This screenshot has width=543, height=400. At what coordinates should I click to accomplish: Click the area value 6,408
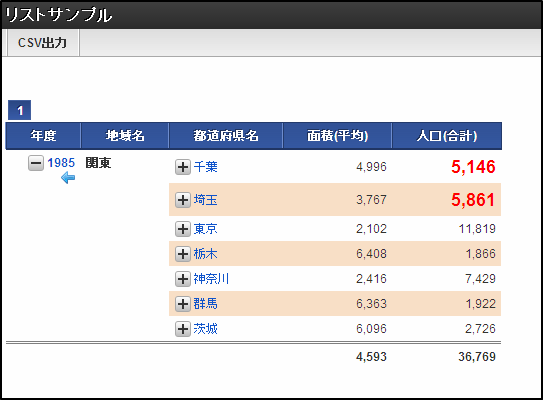click(x=371, y=254)
